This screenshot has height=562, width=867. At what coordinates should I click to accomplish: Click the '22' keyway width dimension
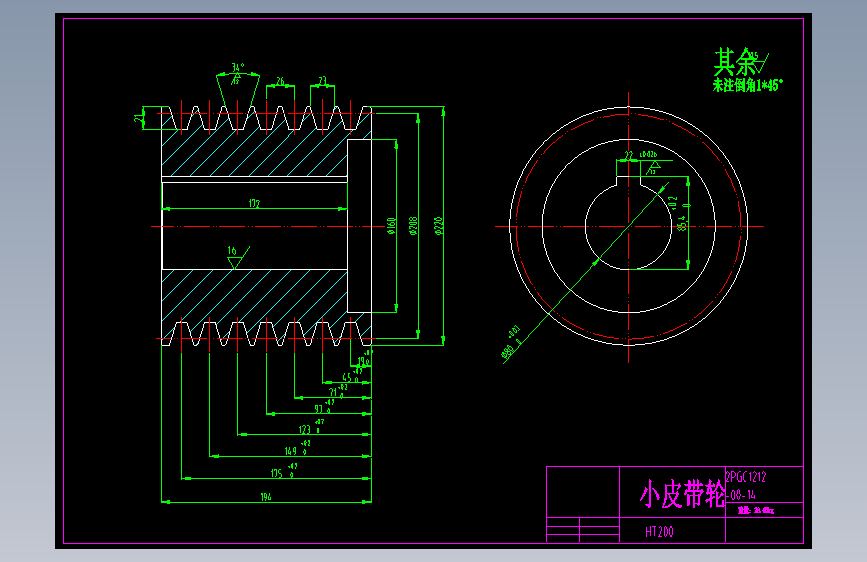(629, 155)
